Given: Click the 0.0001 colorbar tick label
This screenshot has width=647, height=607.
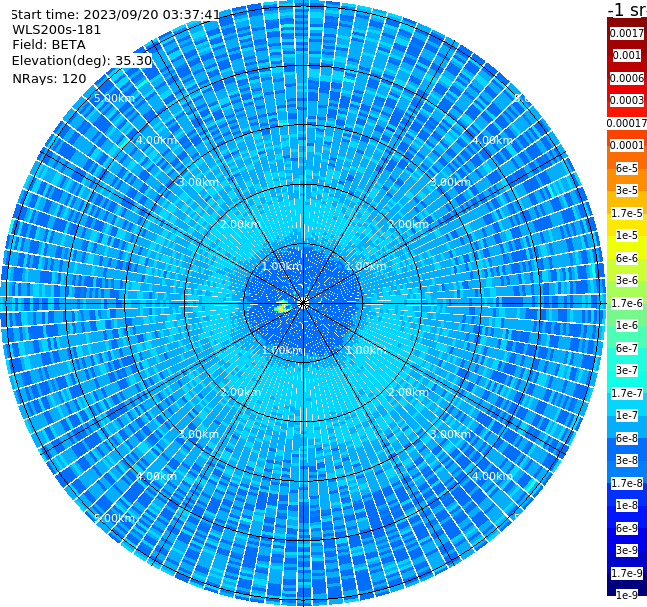Looking at the screenshot, I should (627, 145).
